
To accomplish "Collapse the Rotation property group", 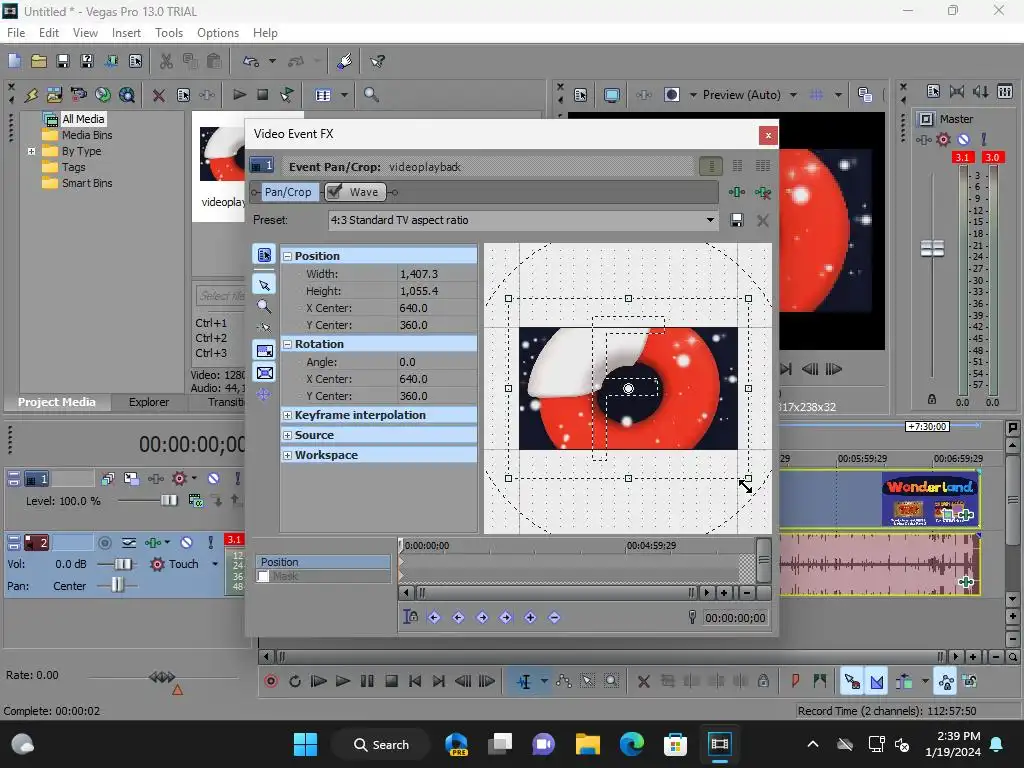I will pyautogui.click(x=287, y=345).
